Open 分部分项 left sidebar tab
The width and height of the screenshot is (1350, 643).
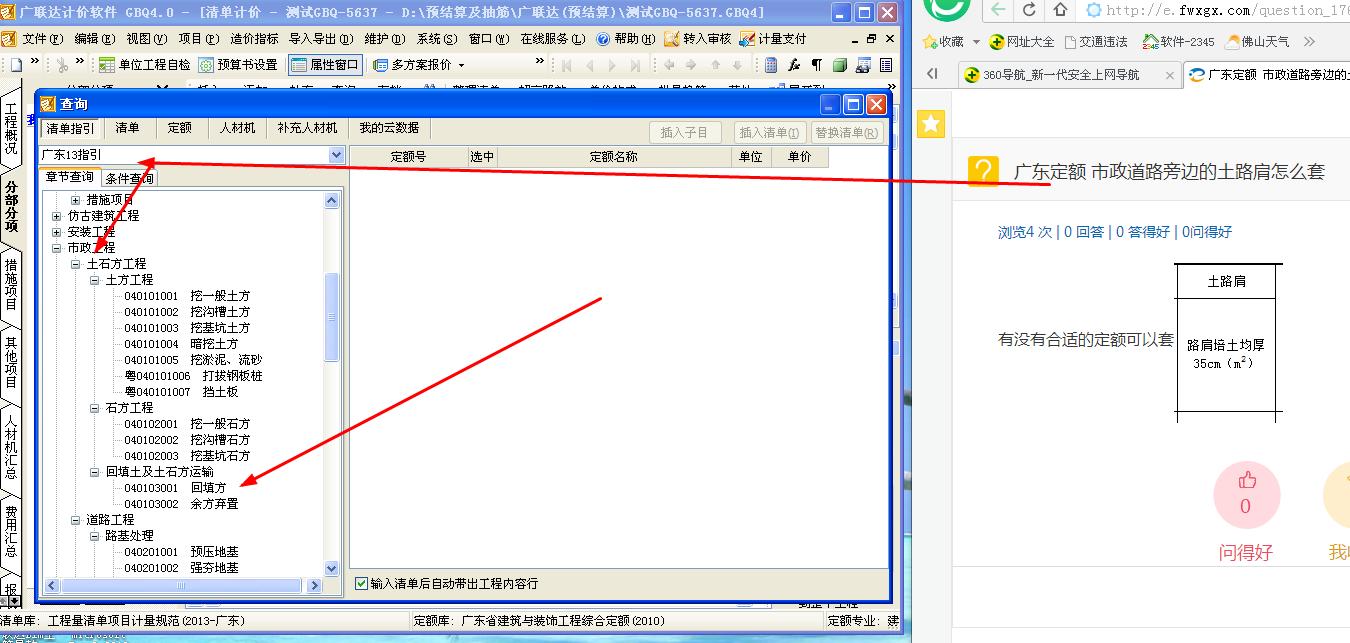(x=11, y=206)
